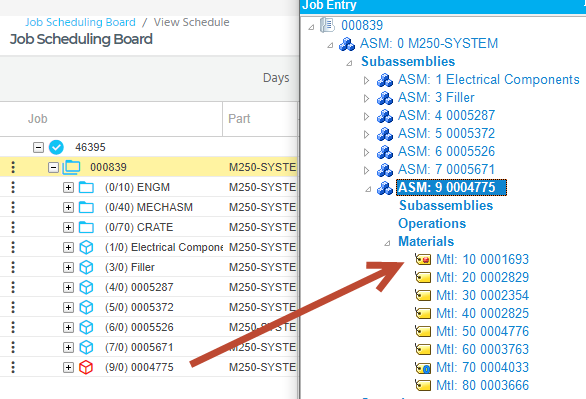The height and width of the screenshot is (399, 586).
Task: Expand the (9/0) 0004775 row
Action: 68,367
